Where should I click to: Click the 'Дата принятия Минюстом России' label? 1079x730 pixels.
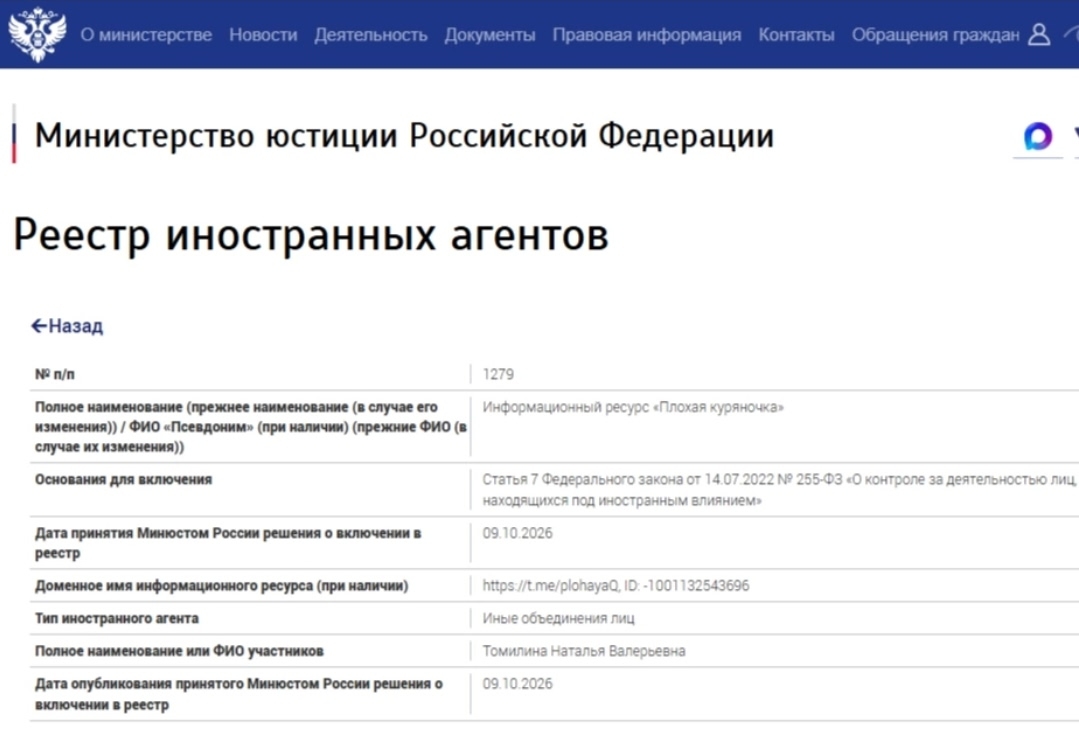228,543
